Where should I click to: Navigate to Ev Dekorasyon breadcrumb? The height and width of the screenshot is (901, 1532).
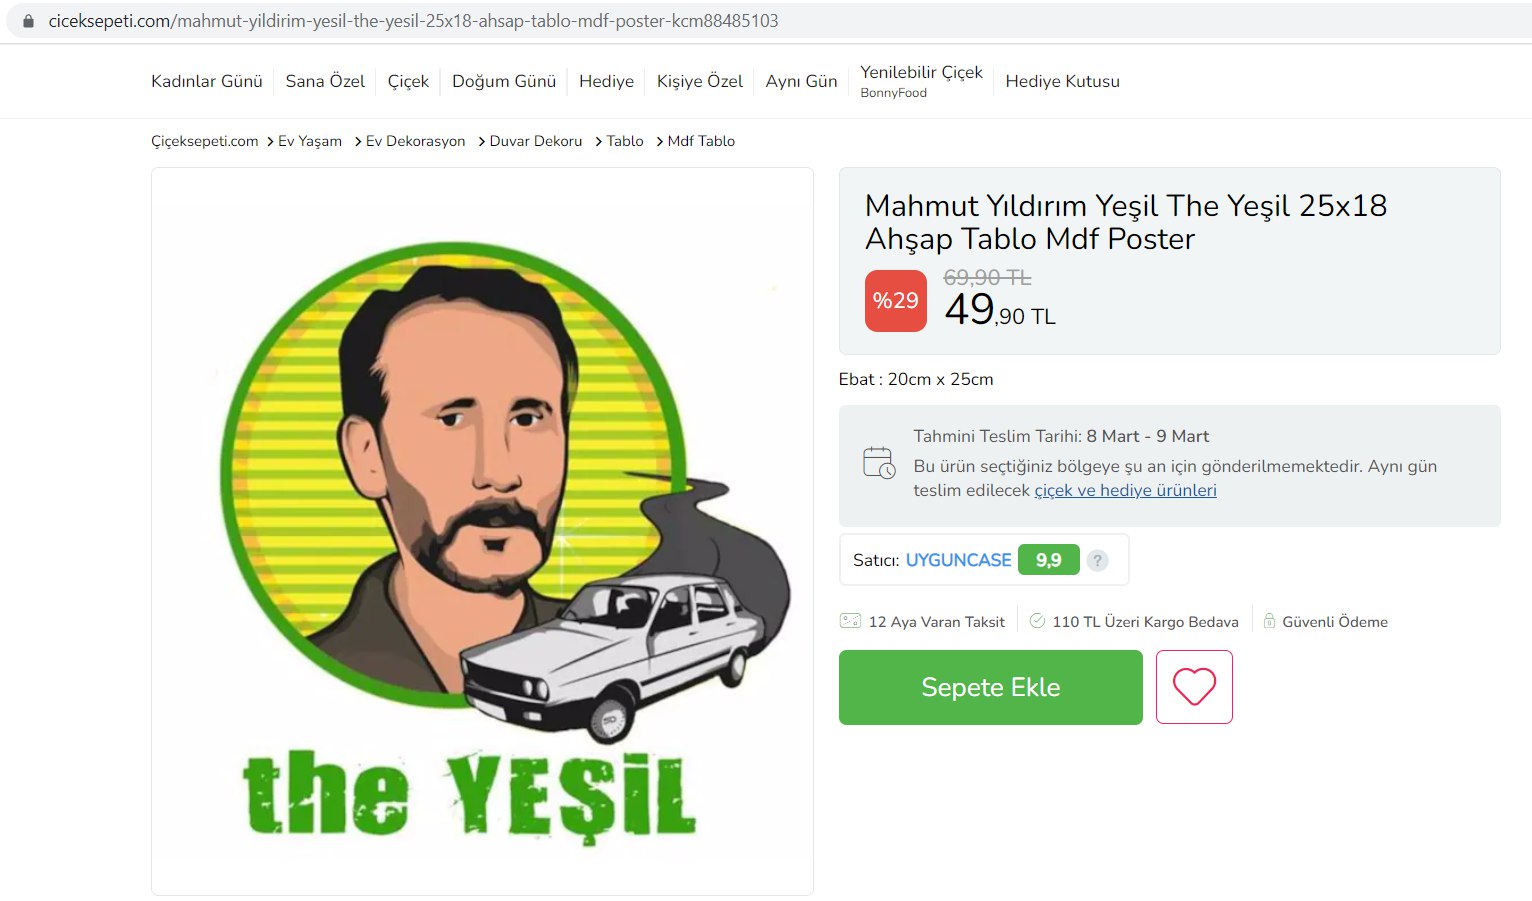click(415, 141)
